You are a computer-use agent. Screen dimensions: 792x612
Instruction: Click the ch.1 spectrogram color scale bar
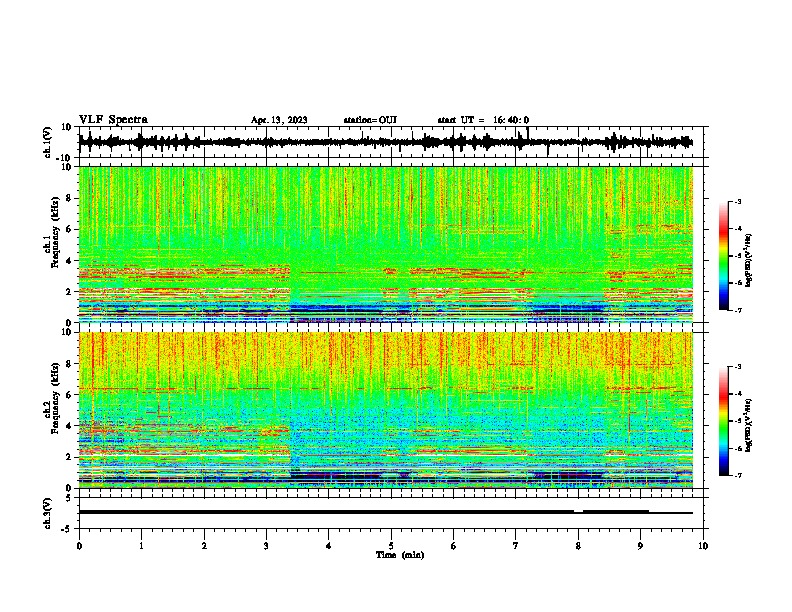[723, 256]
